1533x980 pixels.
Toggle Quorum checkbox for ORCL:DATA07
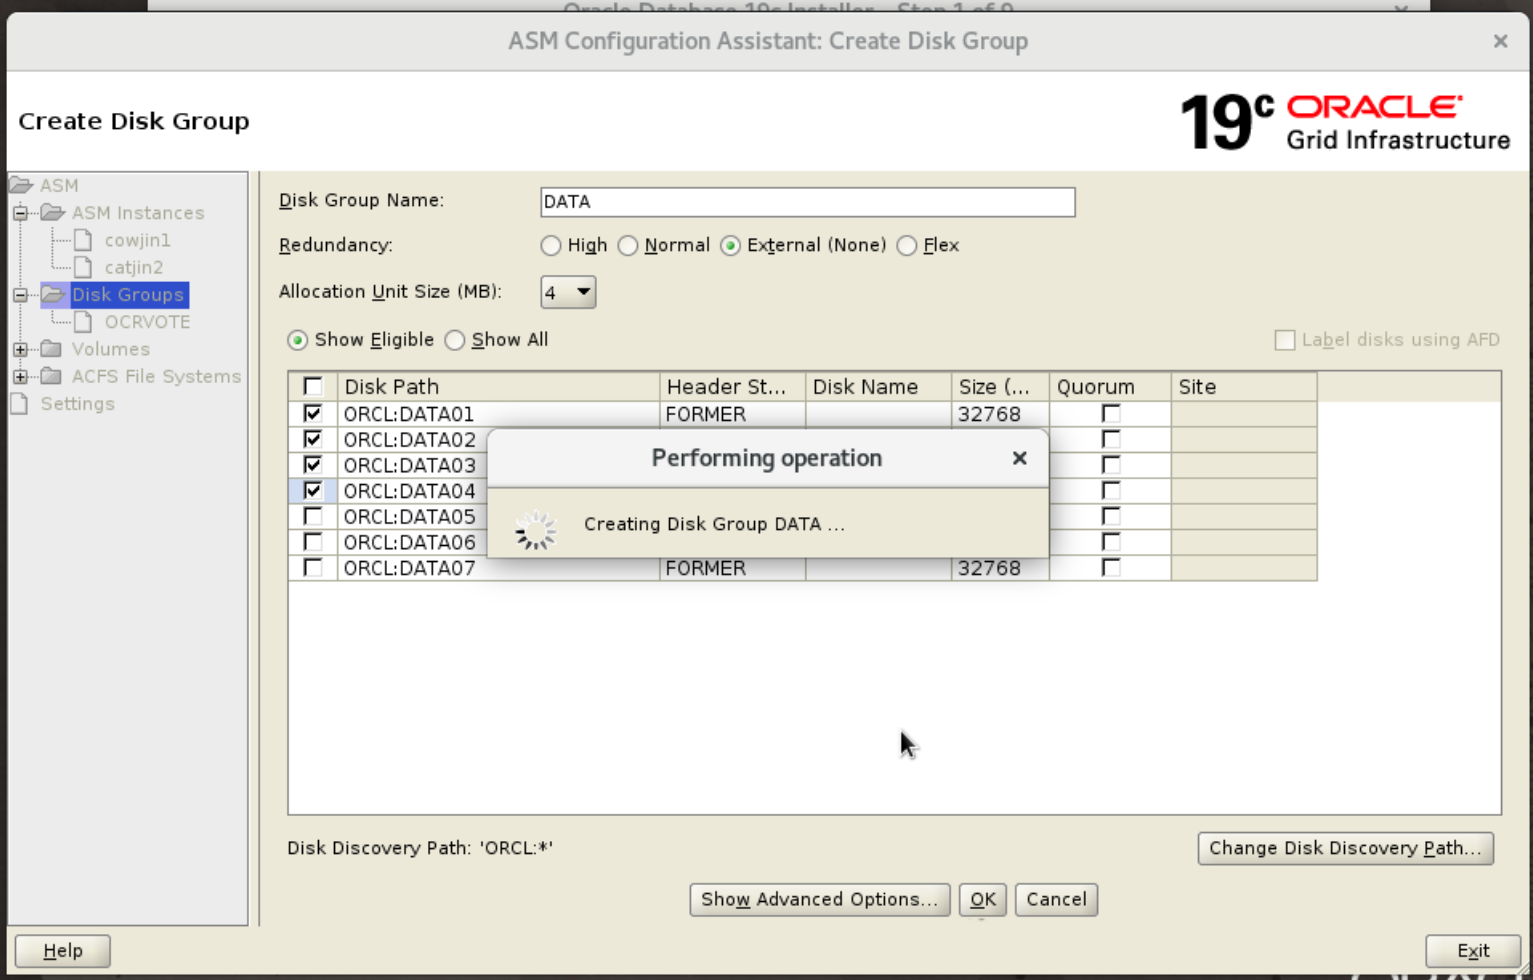(1111, 567)
